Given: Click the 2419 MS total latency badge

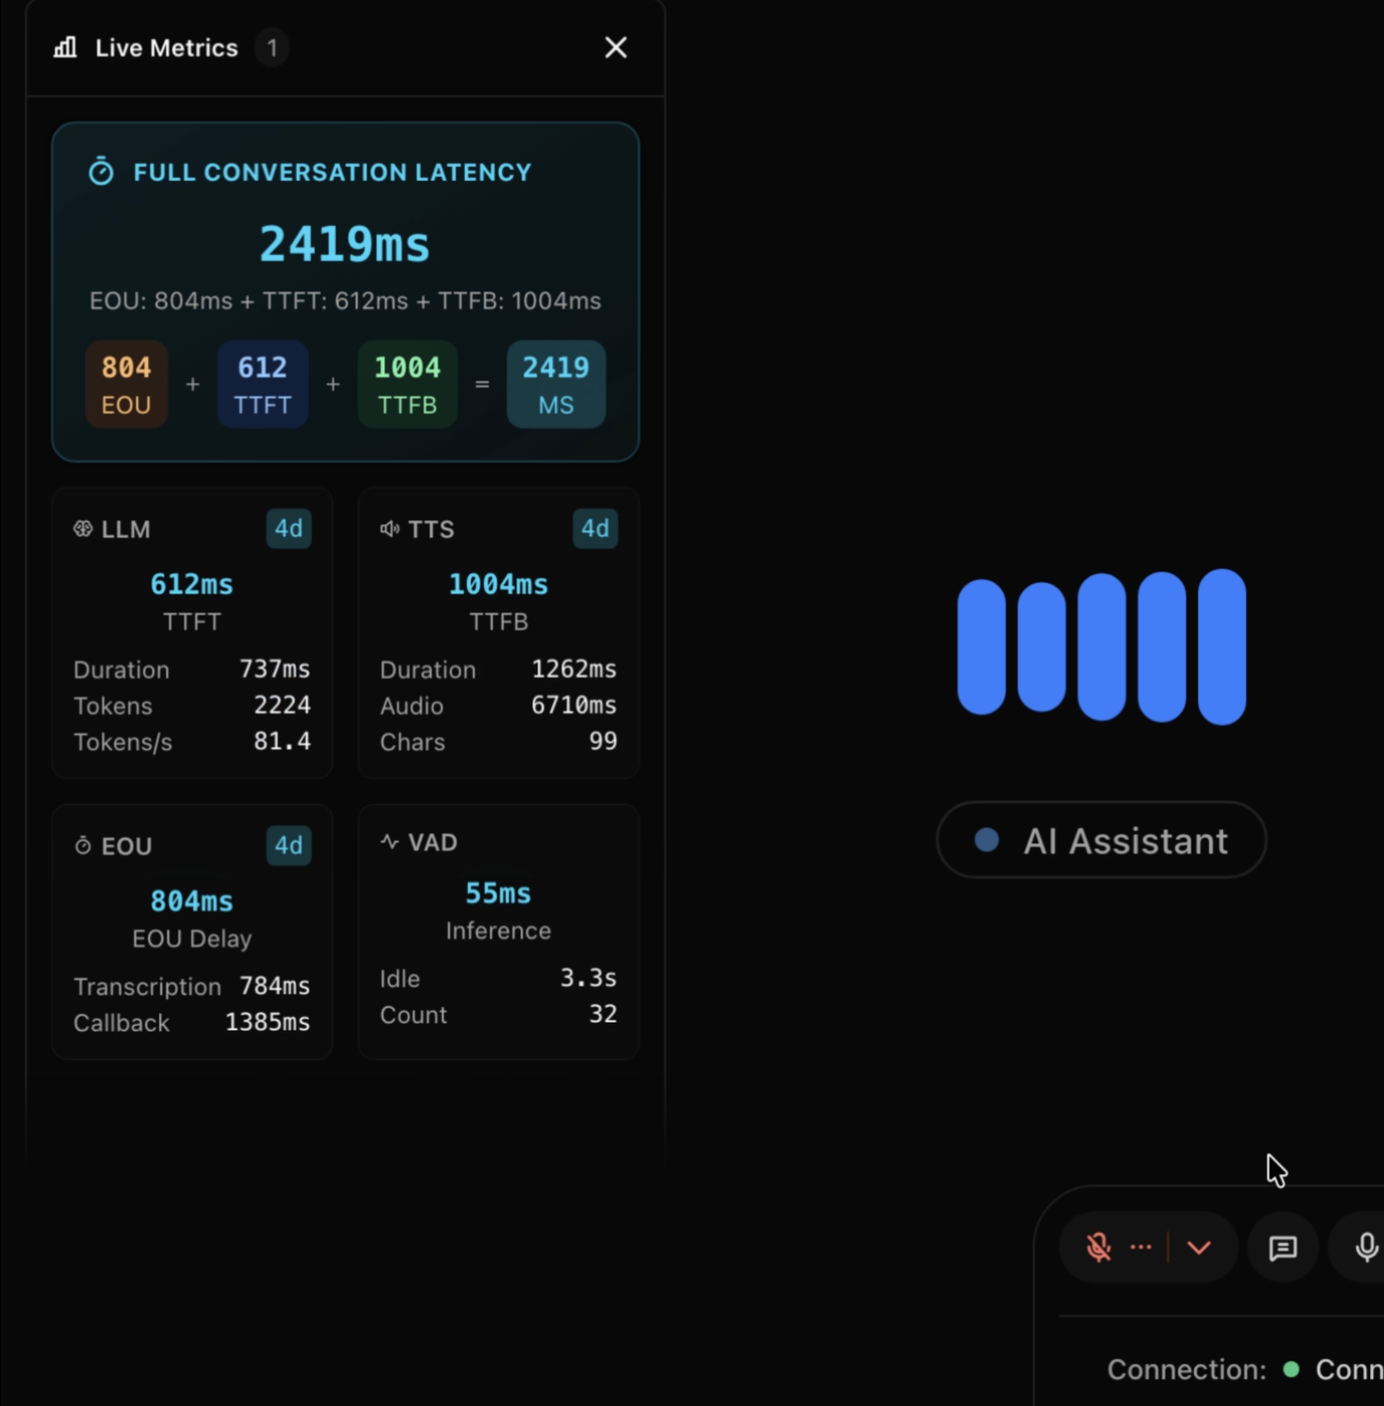Looking at the screenshot, I should [556, 384].
